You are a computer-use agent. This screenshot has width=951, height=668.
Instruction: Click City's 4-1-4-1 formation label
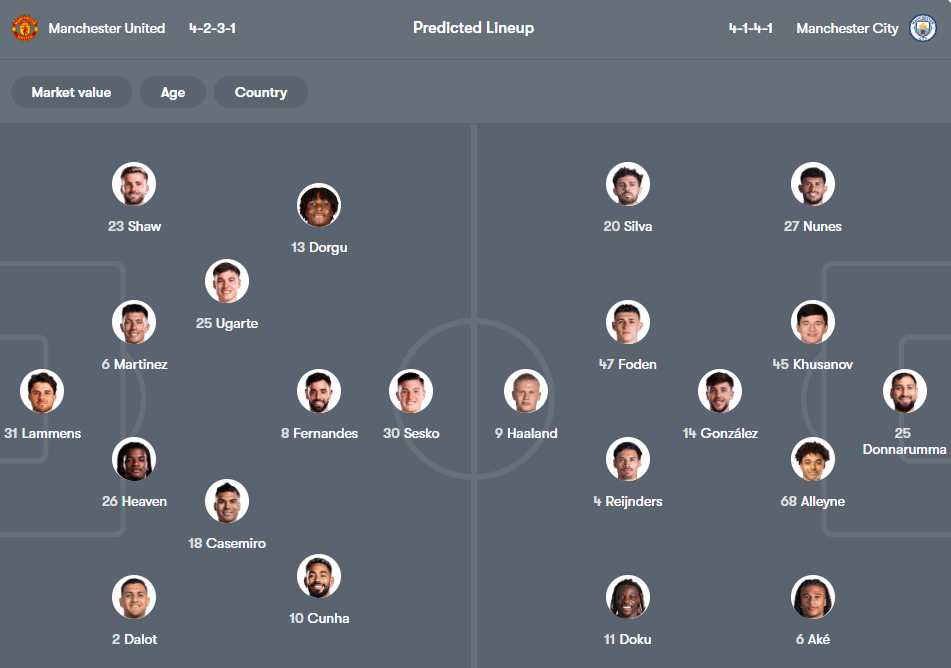click(750, 28)
